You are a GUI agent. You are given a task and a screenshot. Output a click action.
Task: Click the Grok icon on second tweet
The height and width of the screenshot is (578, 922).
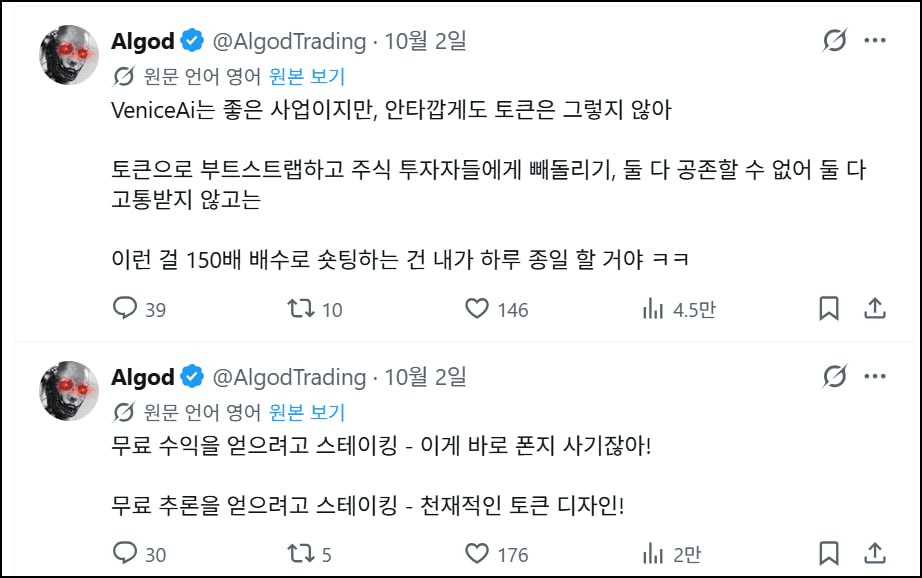[x=834, y=376]
